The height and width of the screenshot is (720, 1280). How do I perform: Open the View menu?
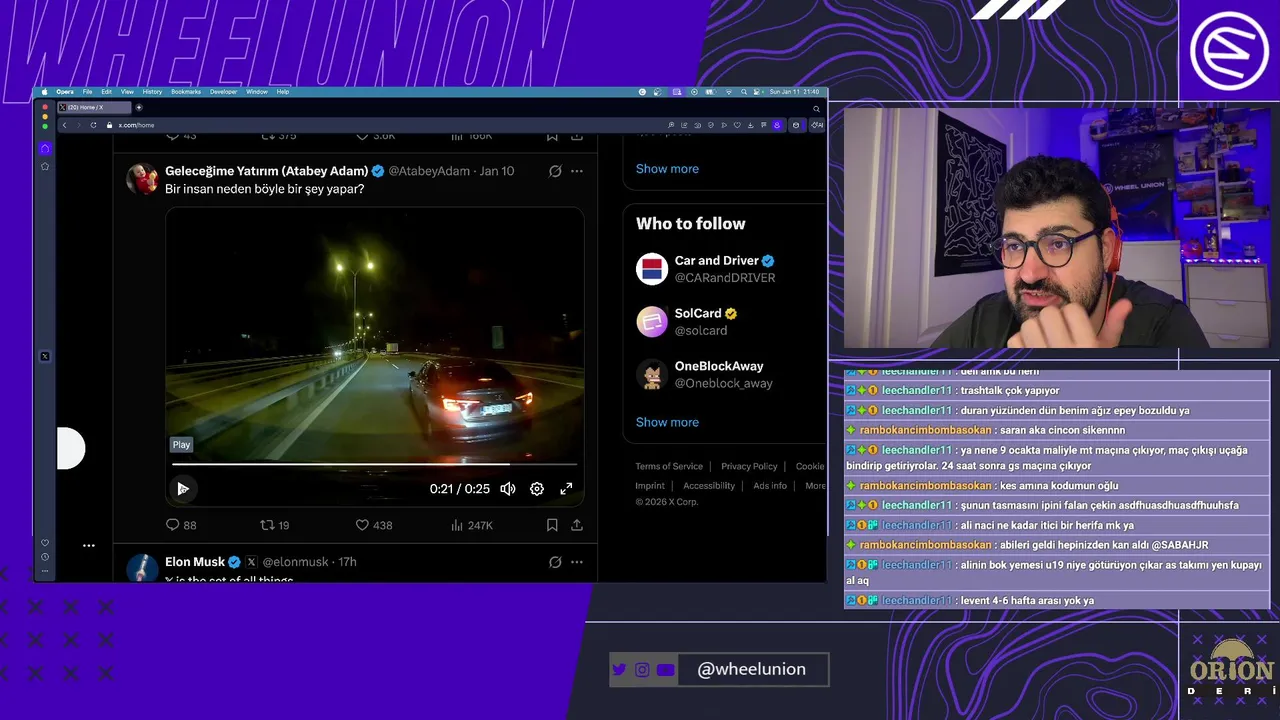[127, 92]
